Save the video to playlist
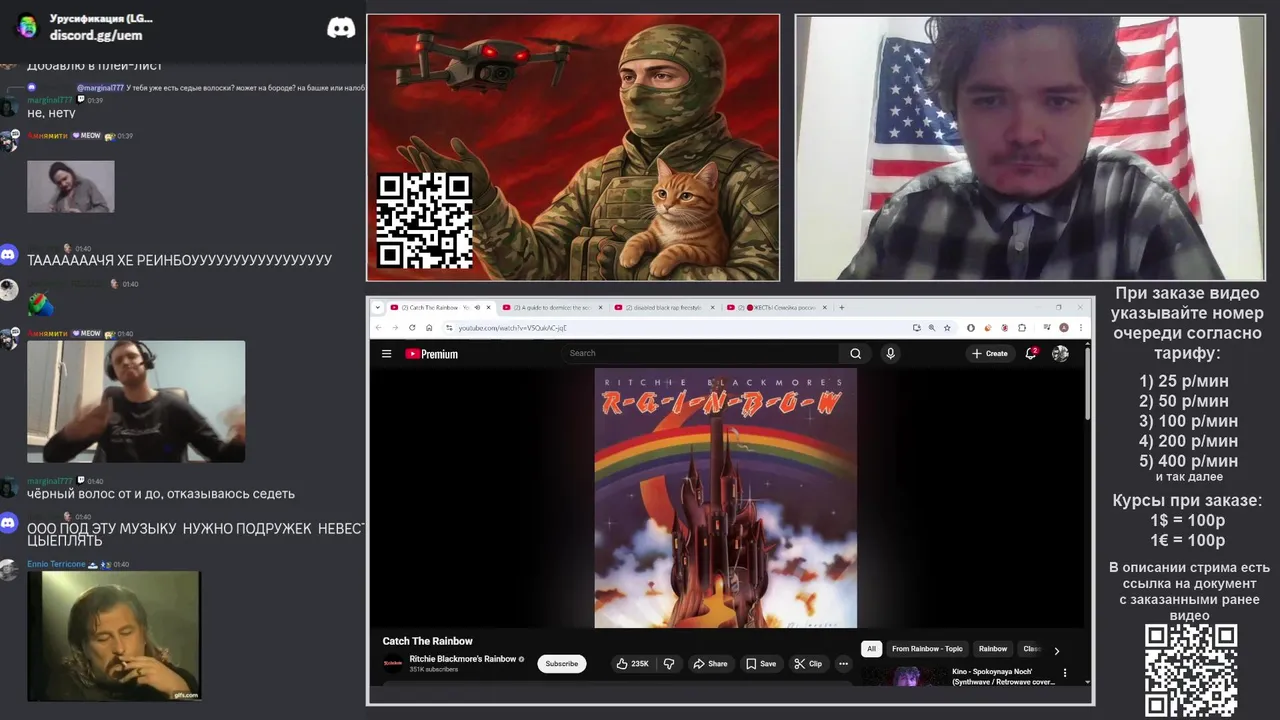Viewport: 1280px width, 720px height. click(x=761, y=663)
